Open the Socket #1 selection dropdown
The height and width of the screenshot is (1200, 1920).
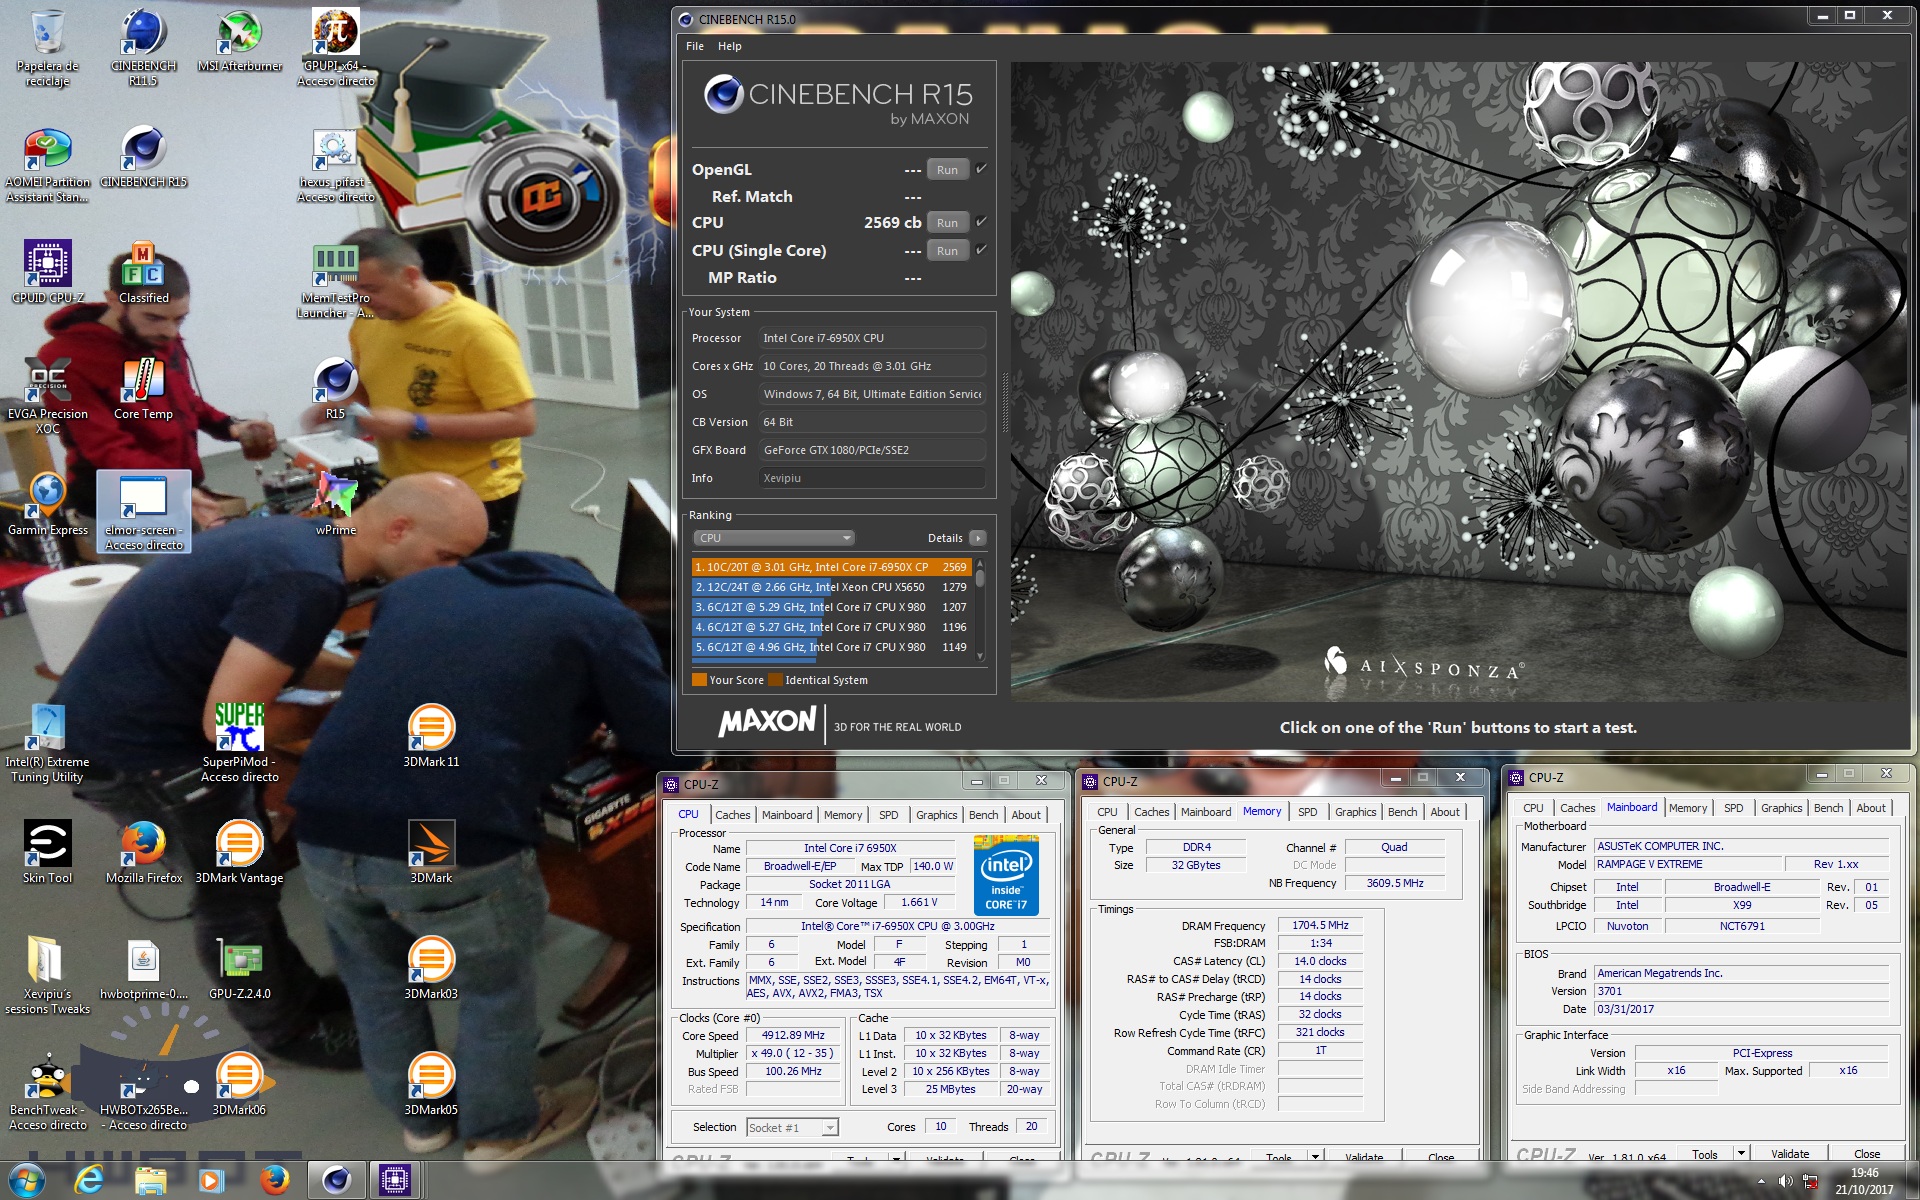point(792,1127)
